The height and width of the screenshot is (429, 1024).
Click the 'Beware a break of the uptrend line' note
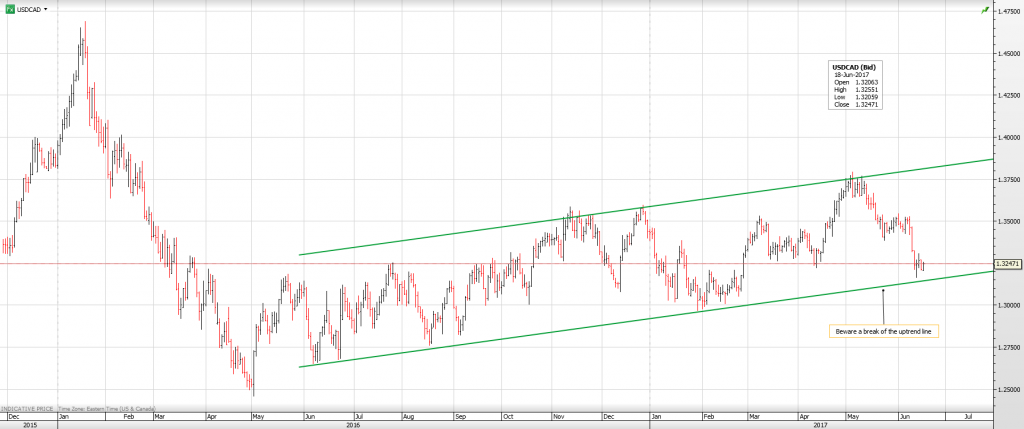(x=884, y=331)
